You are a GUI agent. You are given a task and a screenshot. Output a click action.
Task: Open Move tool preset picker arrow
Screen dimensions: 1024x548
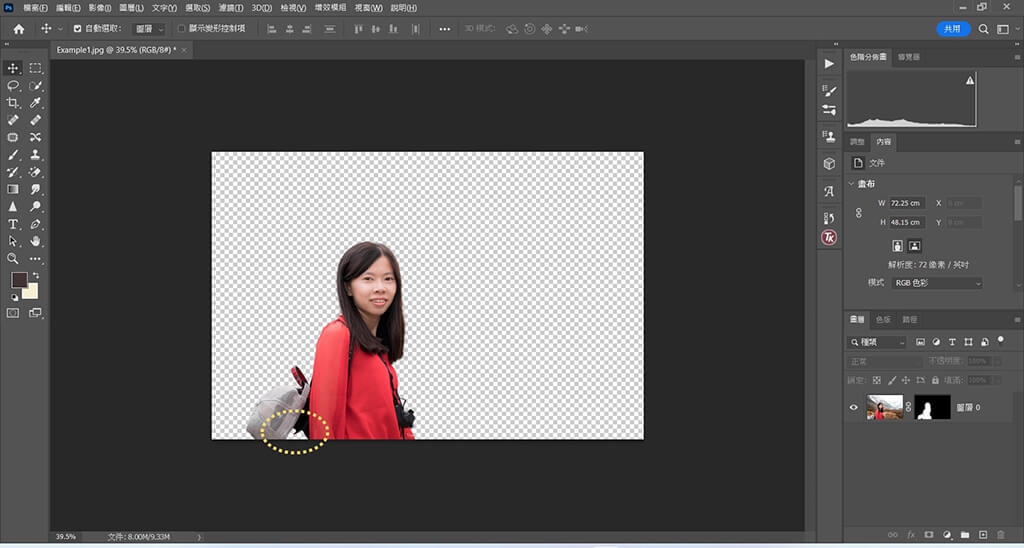point(61,29)
